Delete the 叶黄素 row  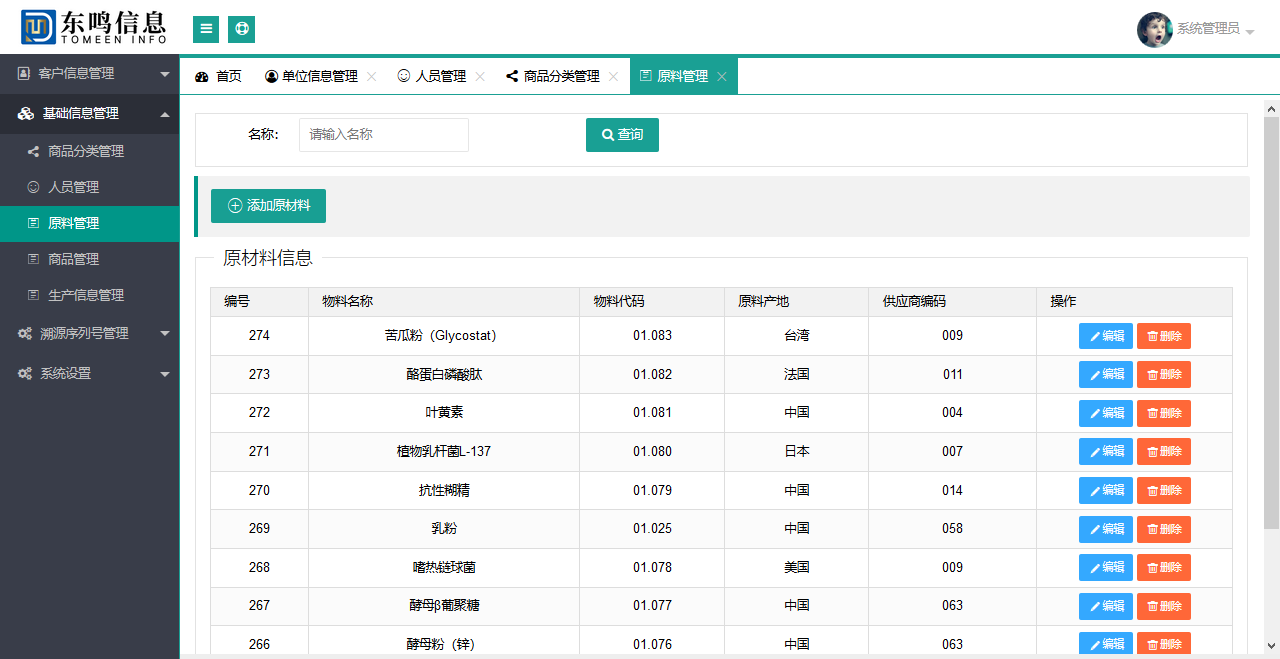pos(1163,413)
